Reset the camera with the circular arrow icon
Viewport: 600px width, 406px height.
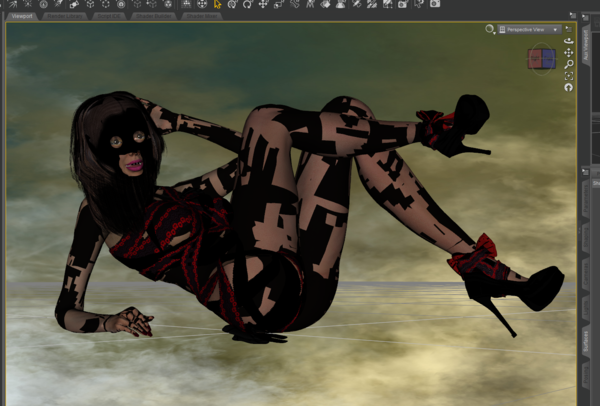coord(569,87)
